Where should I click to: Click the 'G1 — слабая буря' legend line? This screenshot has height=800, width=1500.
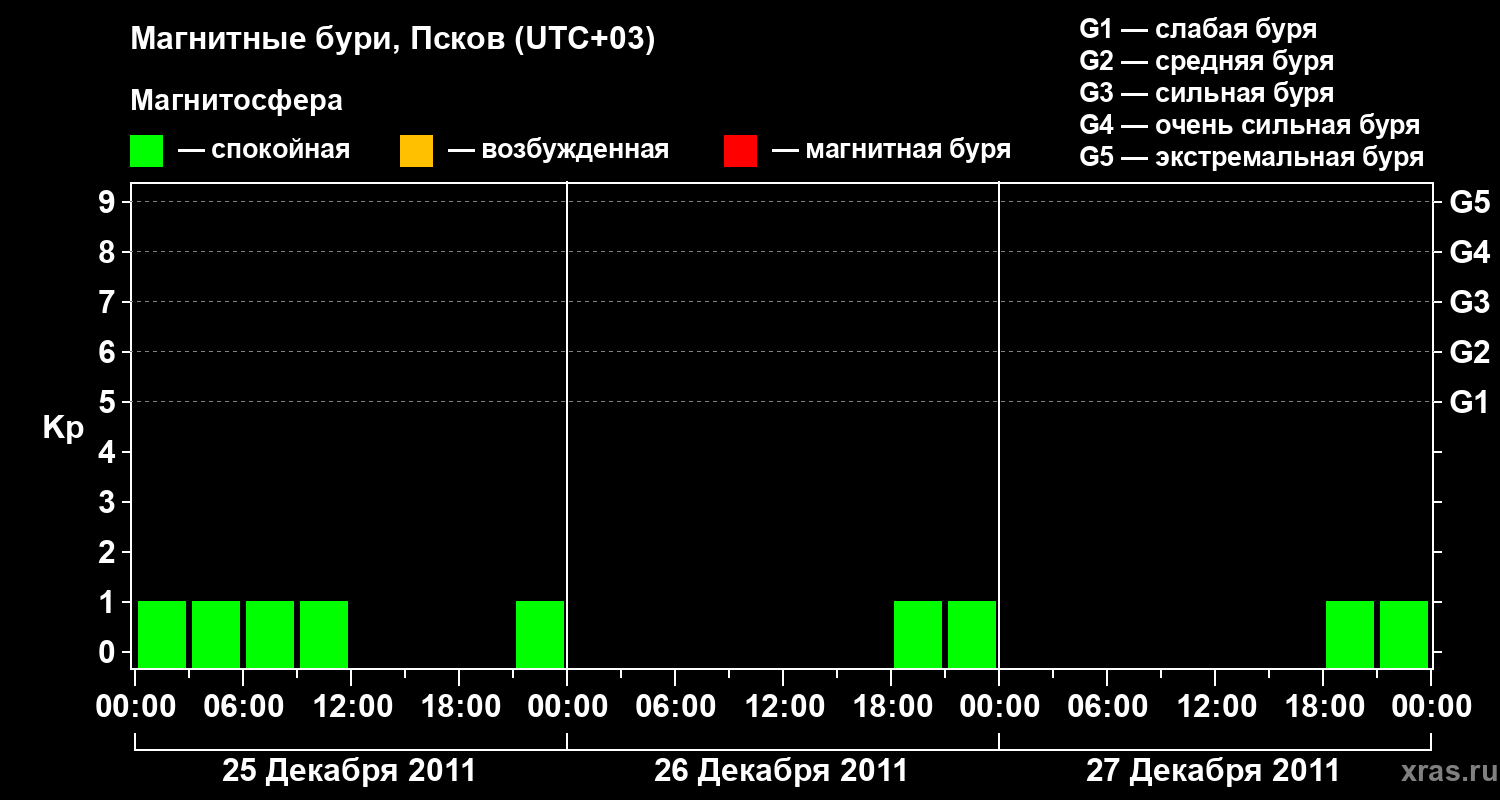(1198, 29)
